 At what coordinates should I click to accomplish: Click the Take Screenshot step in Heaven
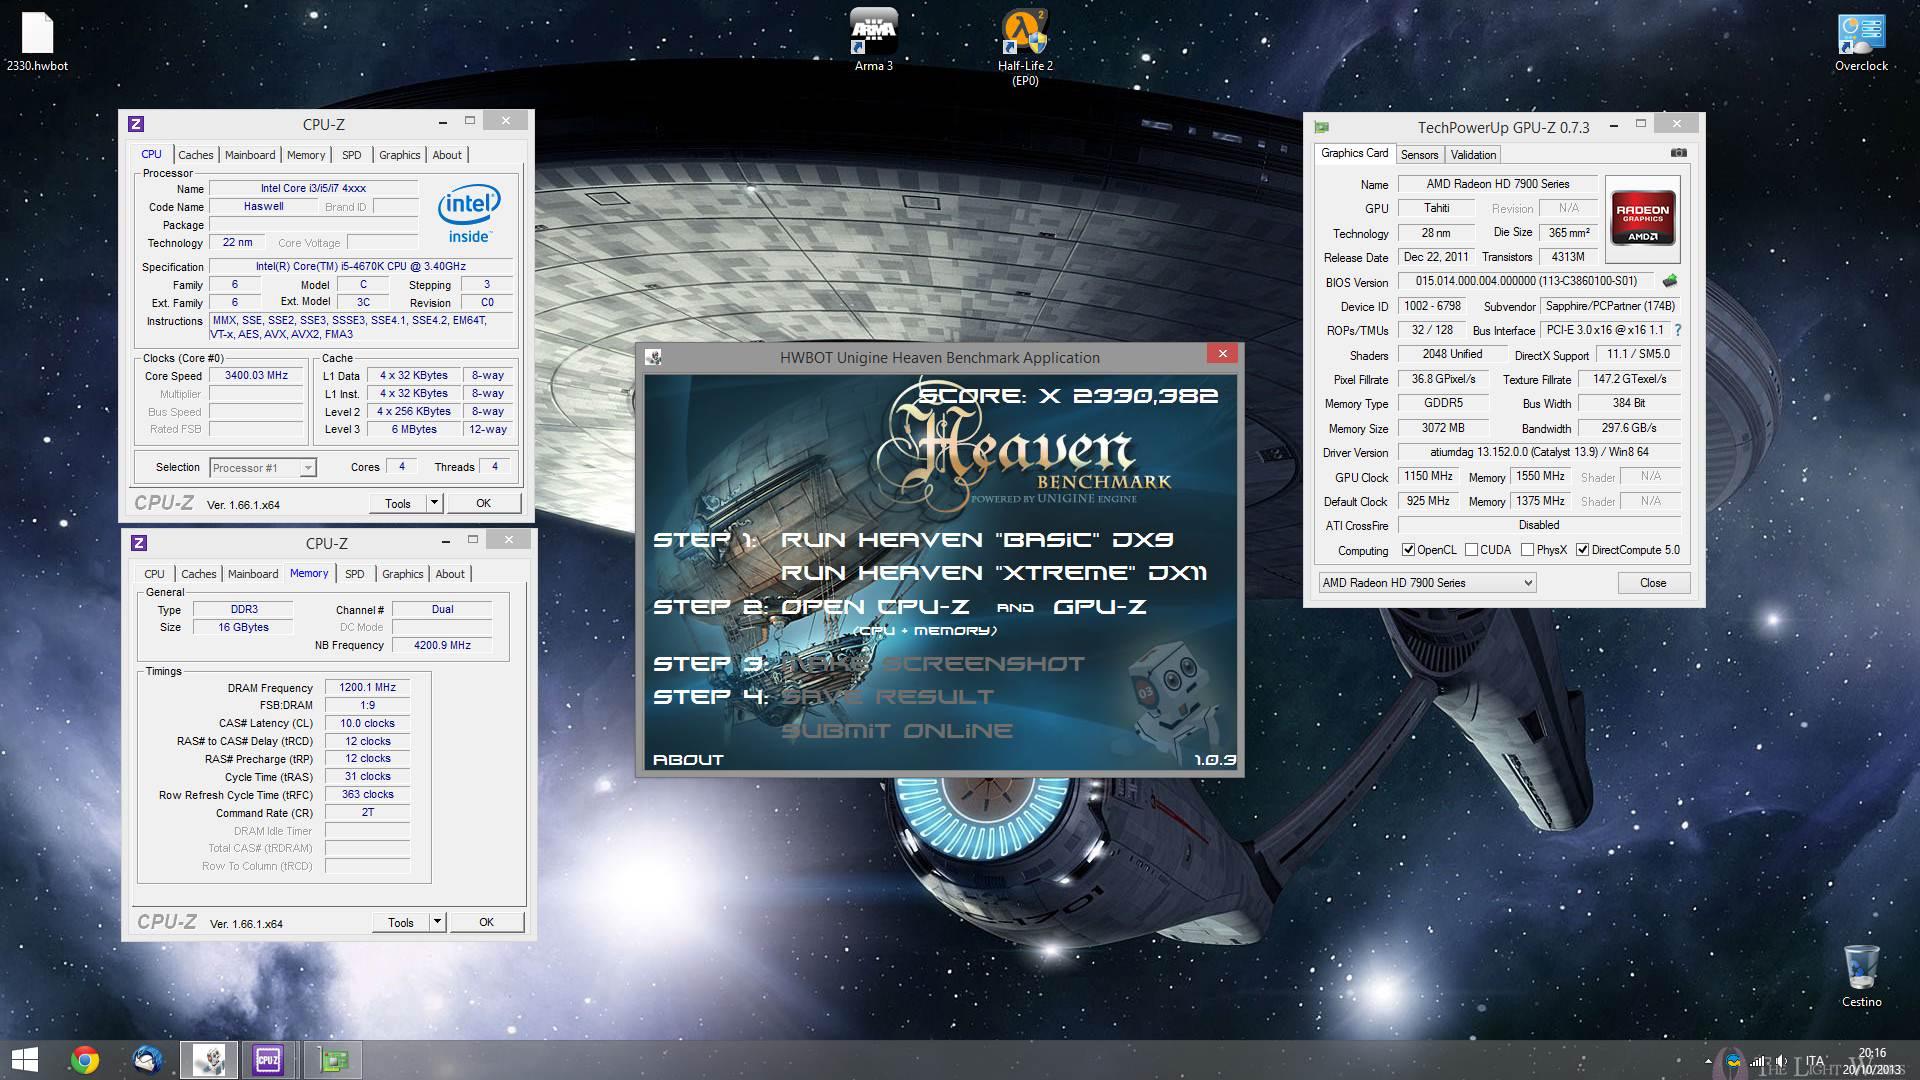pyautogui.click(x=932, y=664)
